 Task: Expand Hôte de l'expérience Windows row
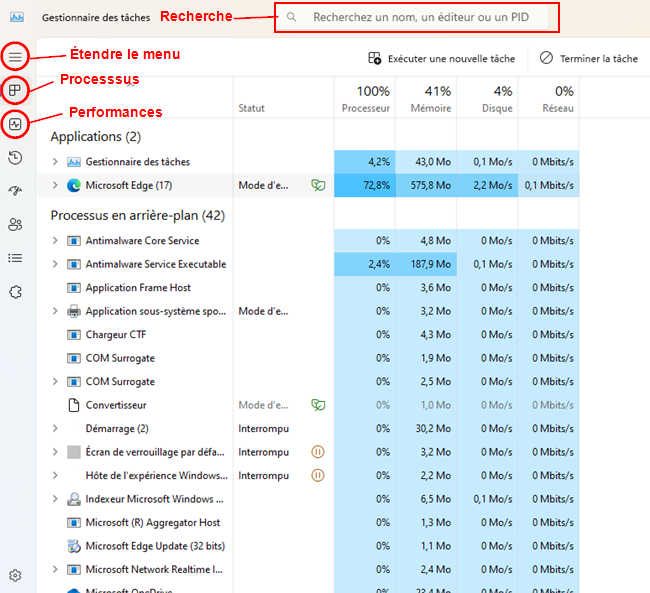point(55,476)
